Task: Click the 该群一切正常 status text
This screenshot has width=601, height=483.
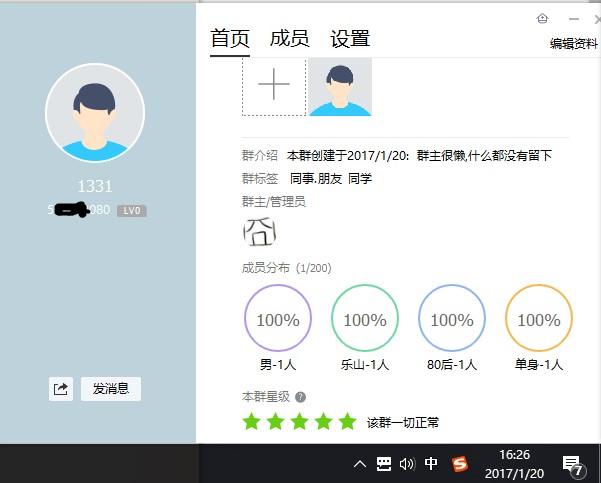Action: (403, 423)
